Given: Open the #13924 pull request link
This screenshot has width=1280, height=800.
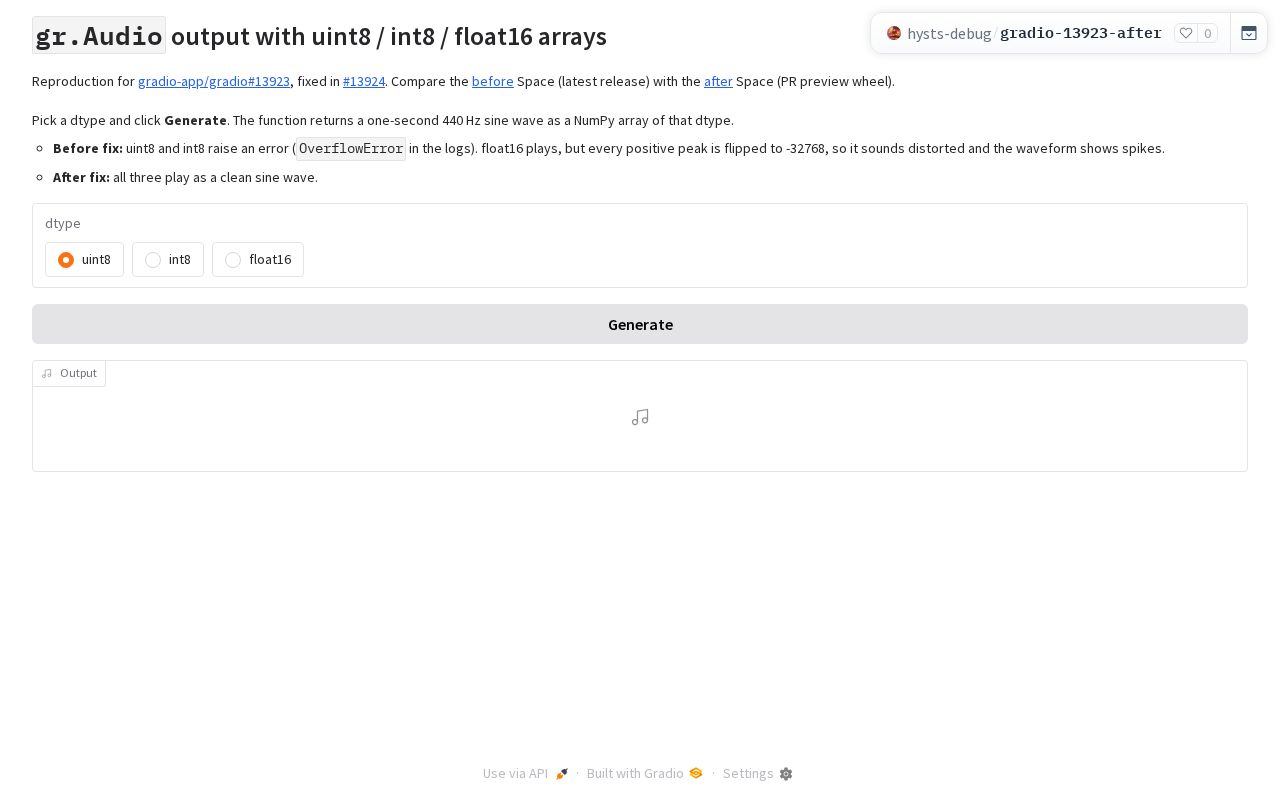Looking at the screenshot, I should click(364, 82).
